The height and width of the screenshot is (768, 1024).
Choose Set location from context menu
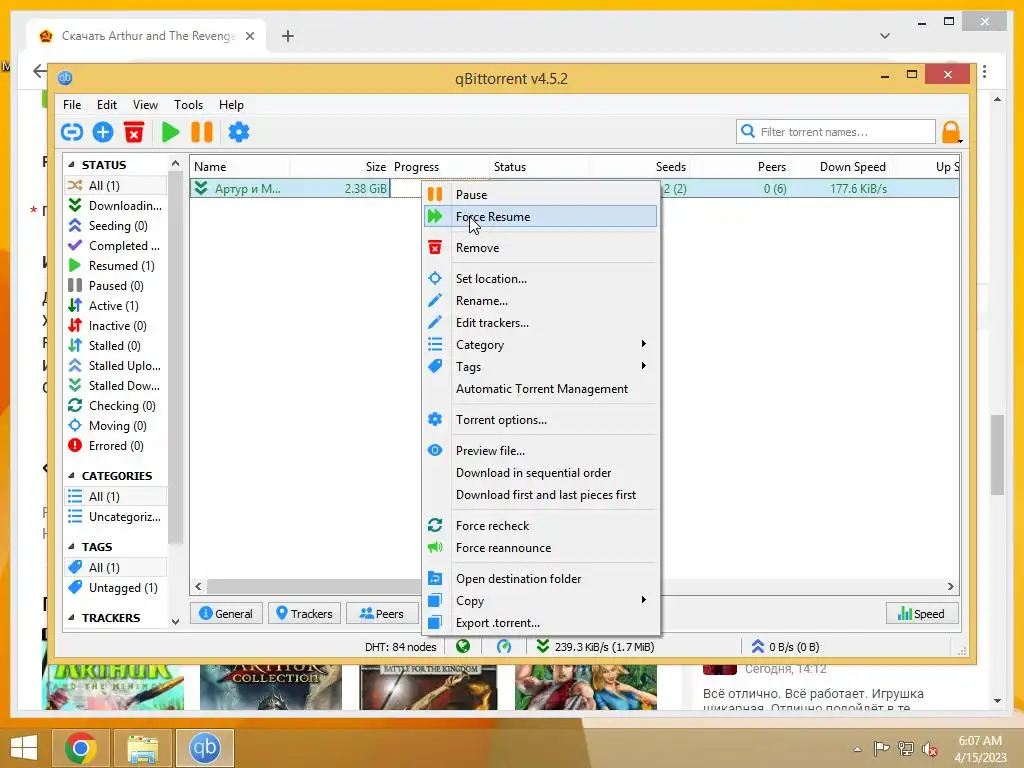coord(541,279)
